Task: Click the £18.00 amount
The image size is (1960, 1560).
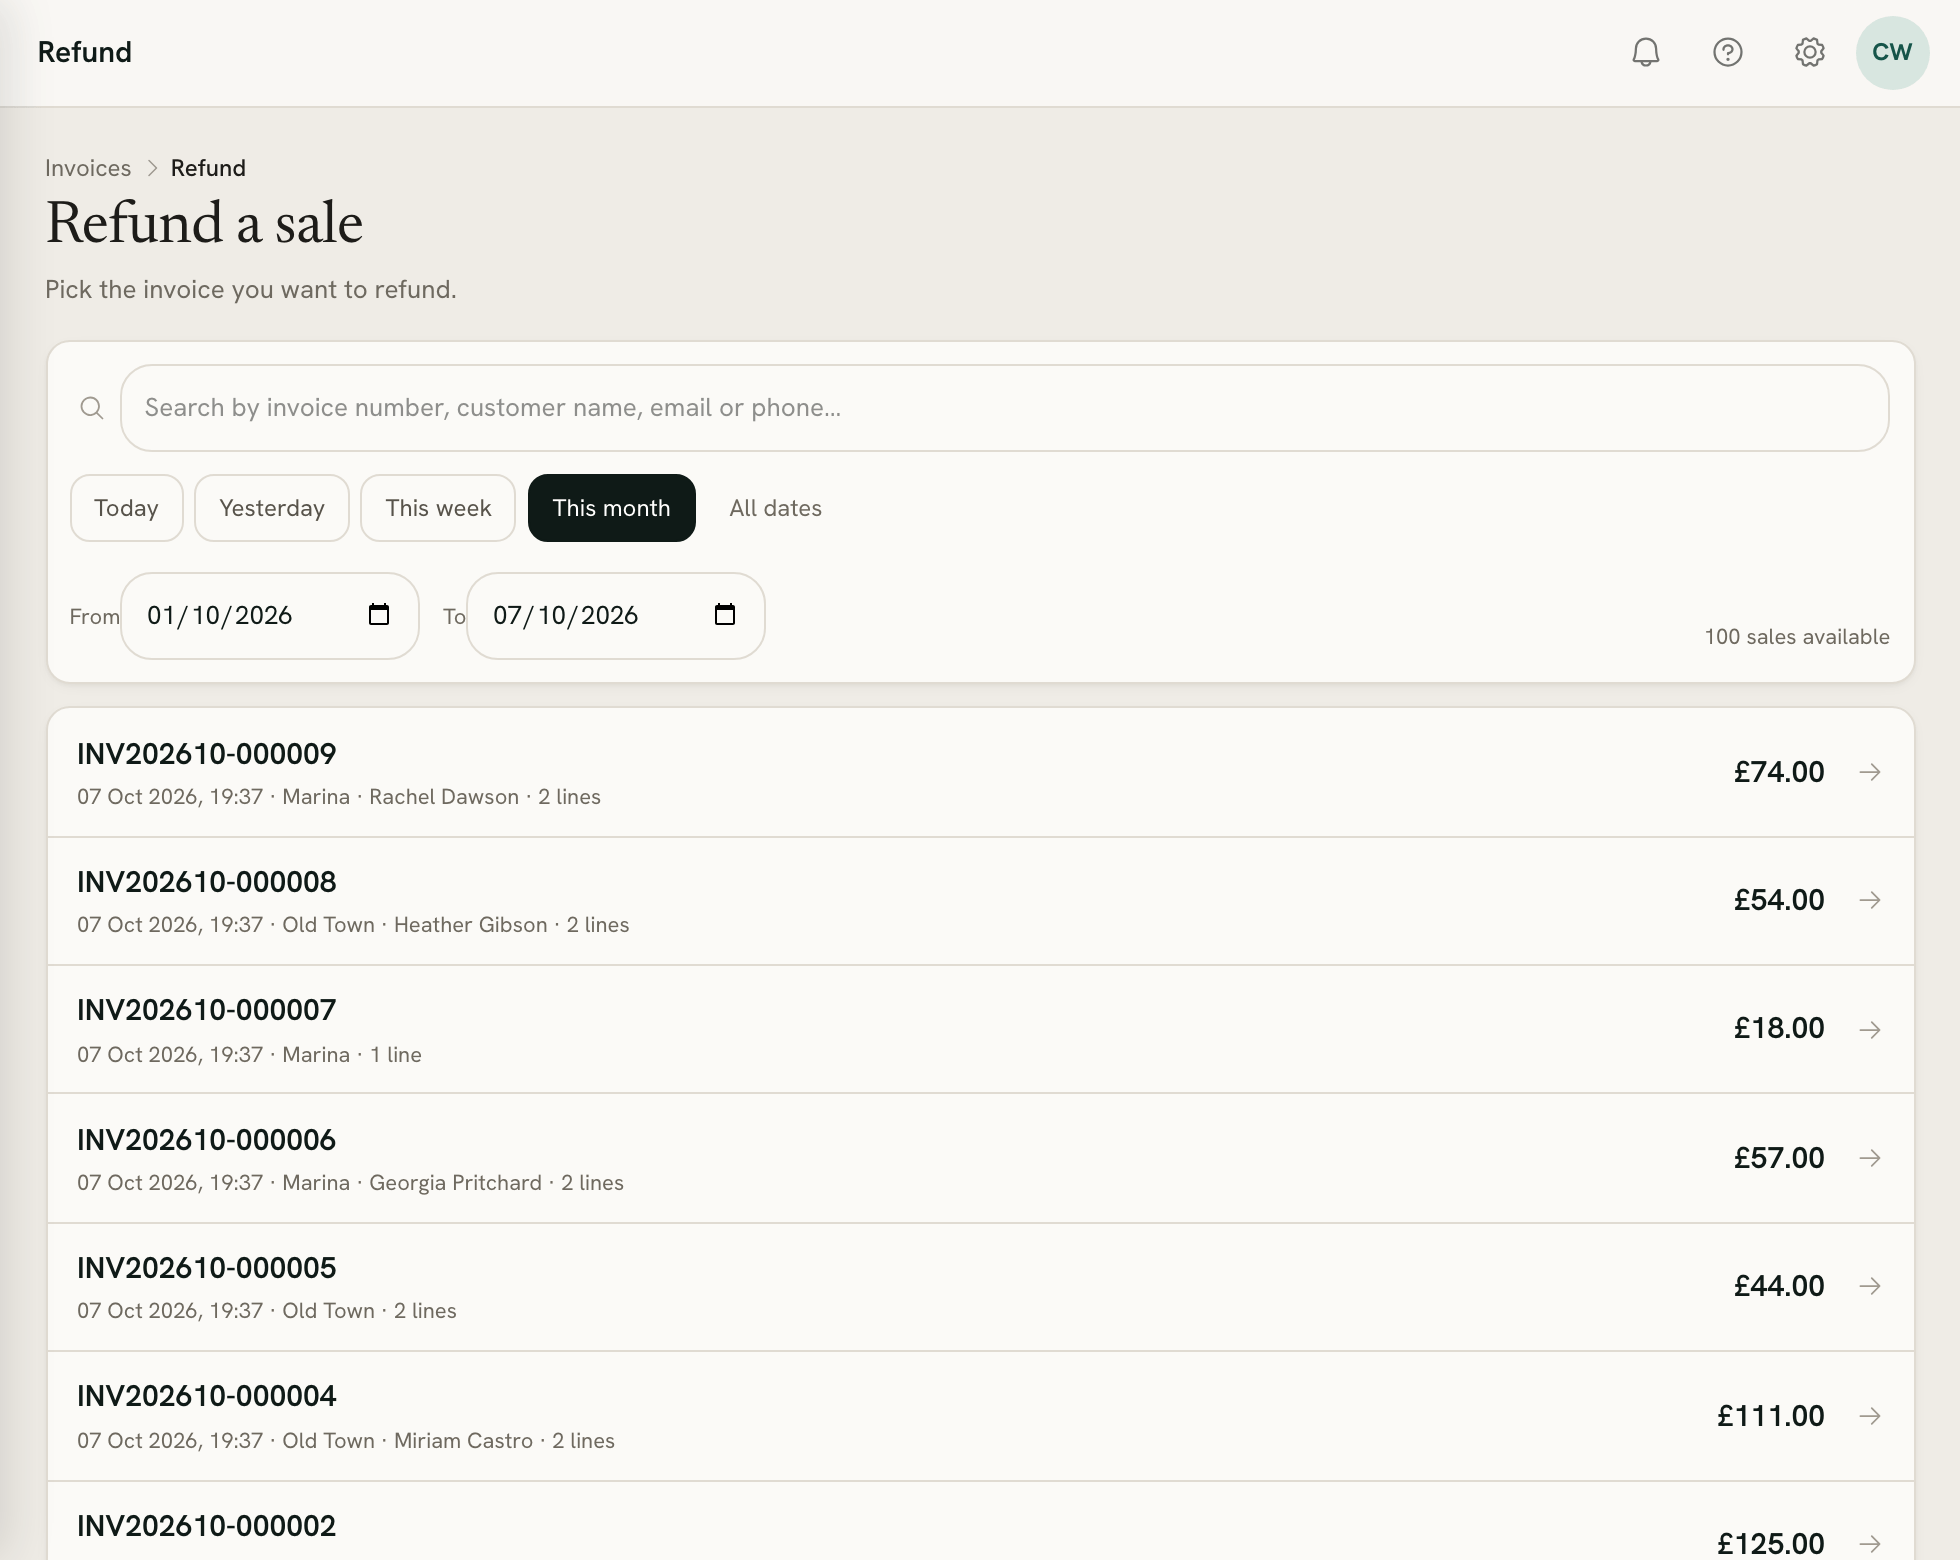Action: pyautogui.click(x=1779, y=1028)
